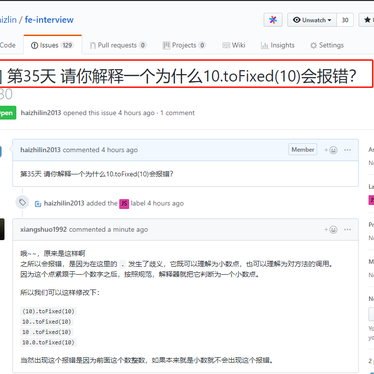The height and width of the screenshot is (374, 374).
Task: Click the code snippet 10.0.toFixed(10)
Action: point(49,342)
